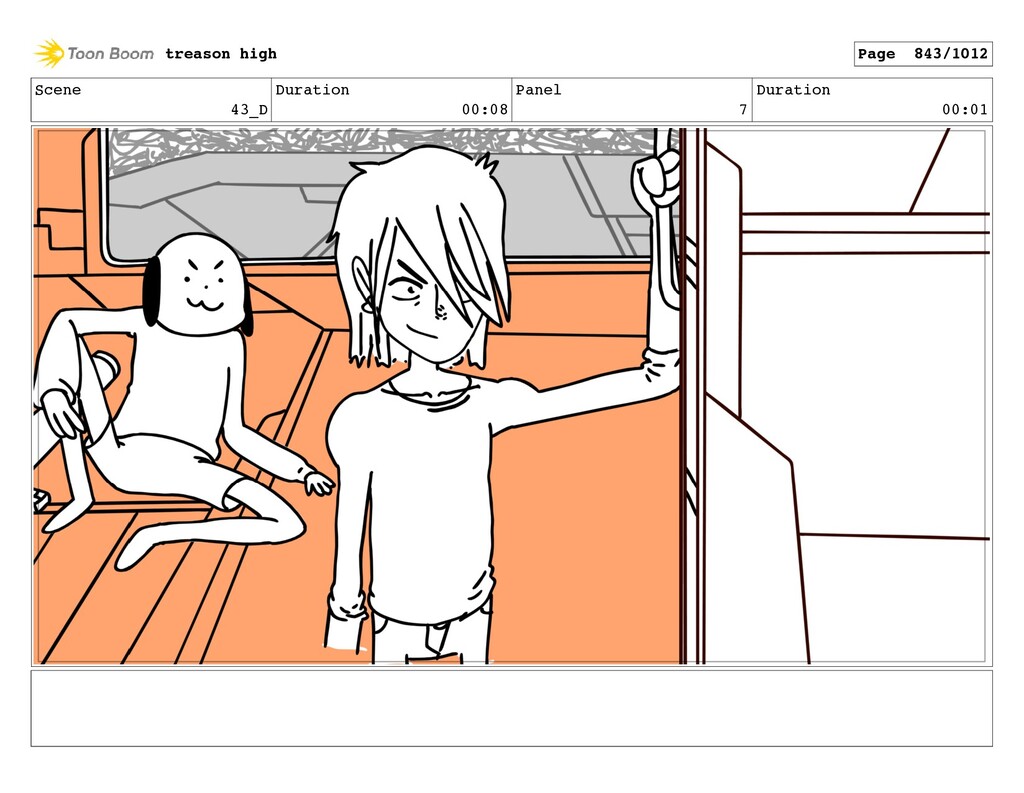The width and height of the screenshot is (1024, 793).
Task: Select the Scene label cell
Action: [x=151, y=100]
